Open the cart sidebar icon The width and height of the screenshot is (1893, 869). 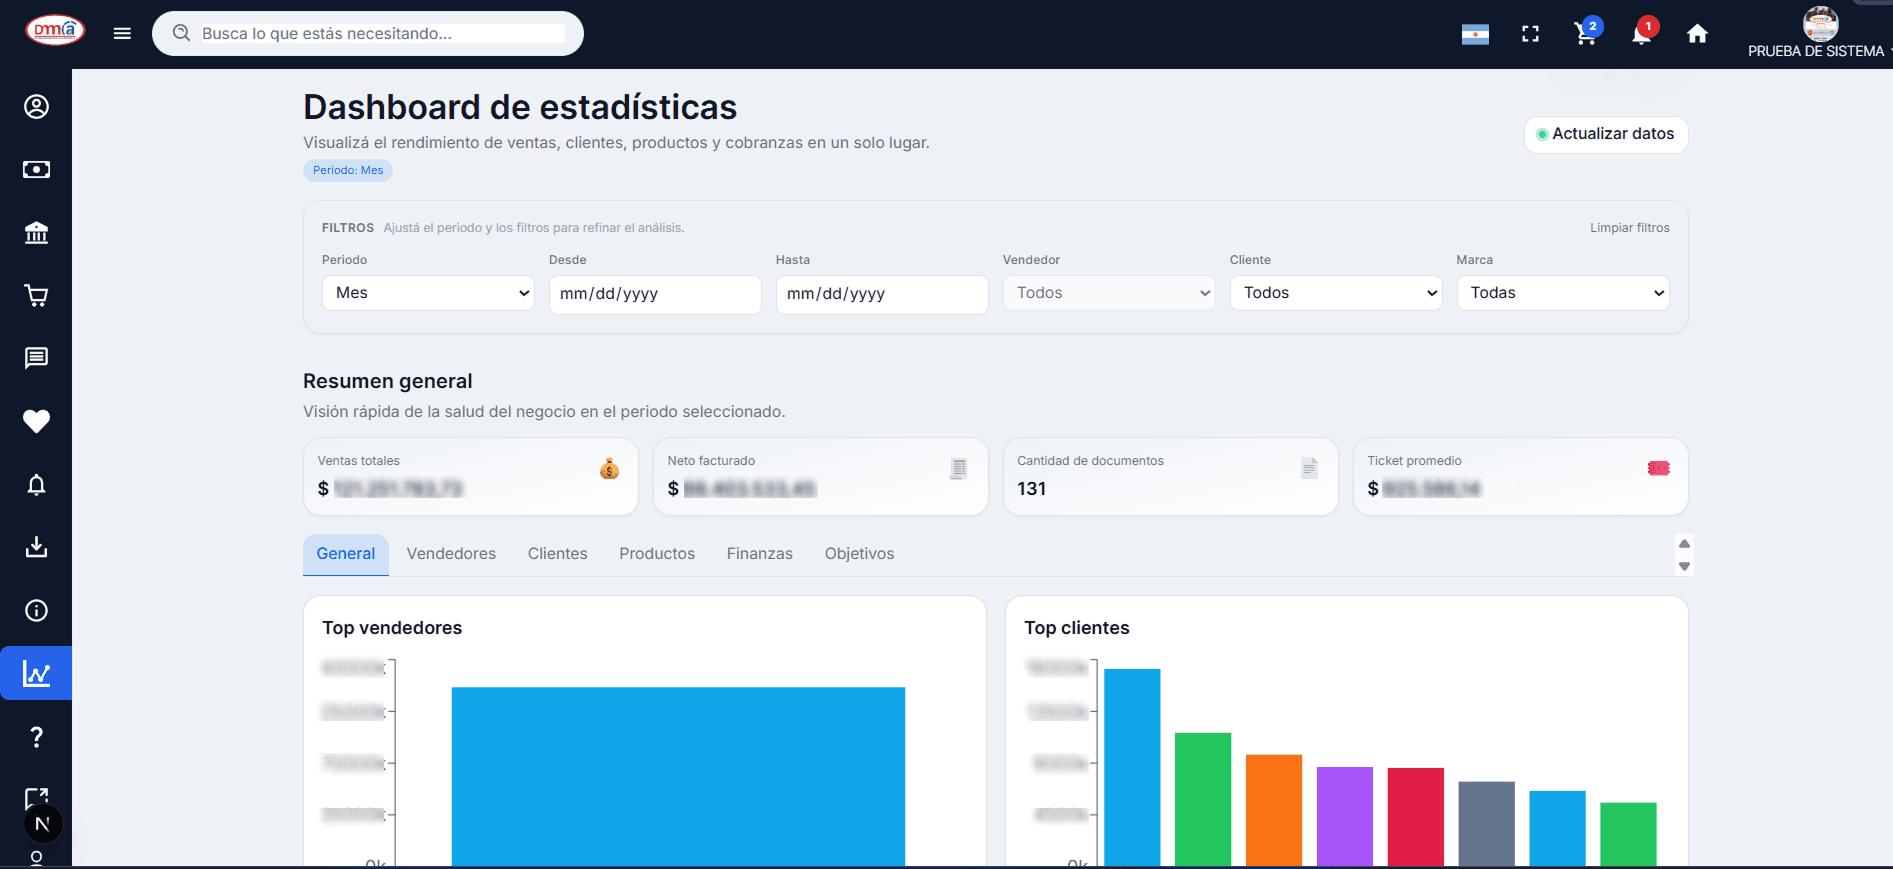click(x=36, y=296)
